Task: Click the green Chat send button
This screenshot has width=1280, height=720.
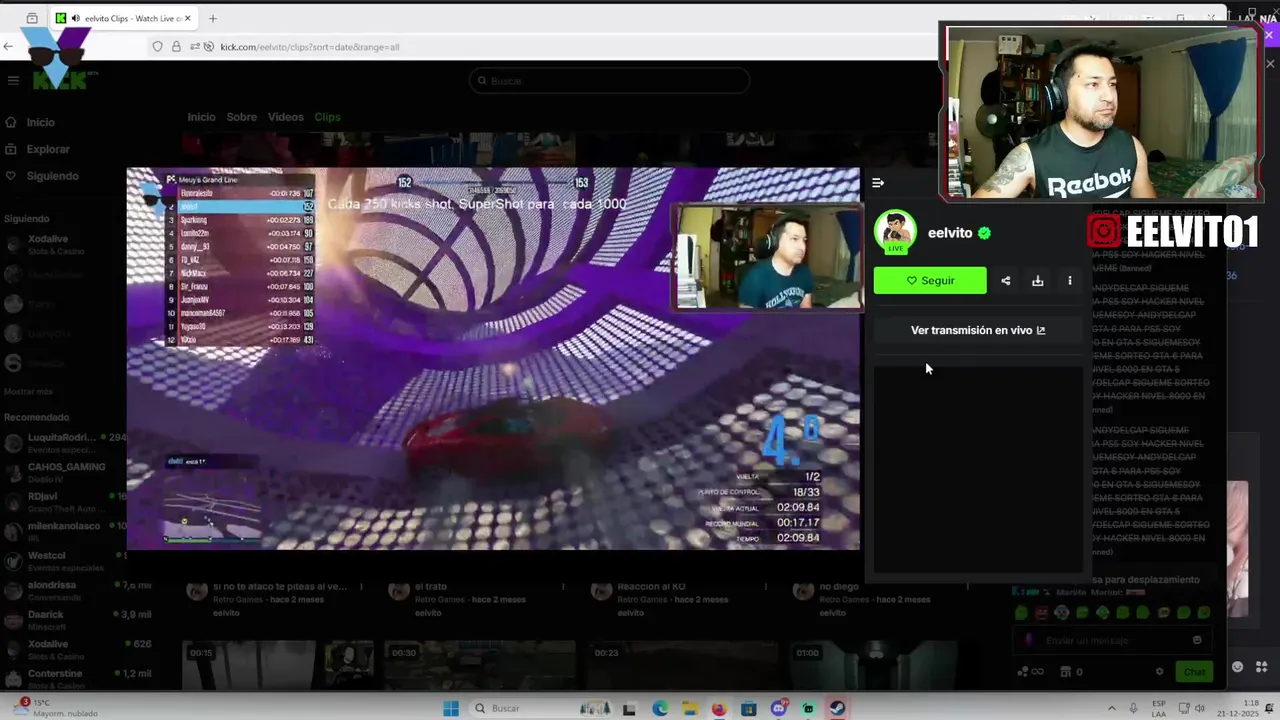Action: pyautogui.click(x=1194, y=672)
